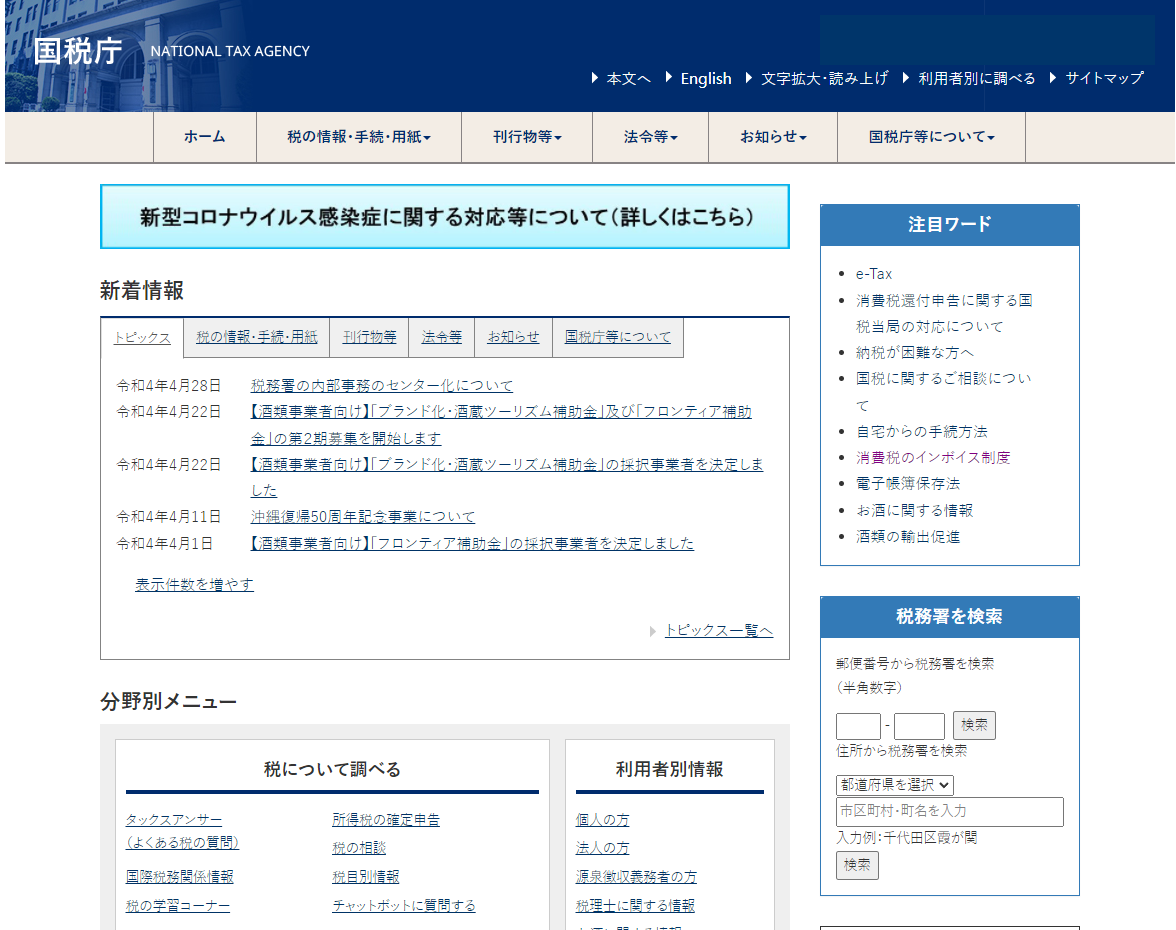1176x930 pixels.
Task: Open the English version of the site
Action: click(706, 78)
